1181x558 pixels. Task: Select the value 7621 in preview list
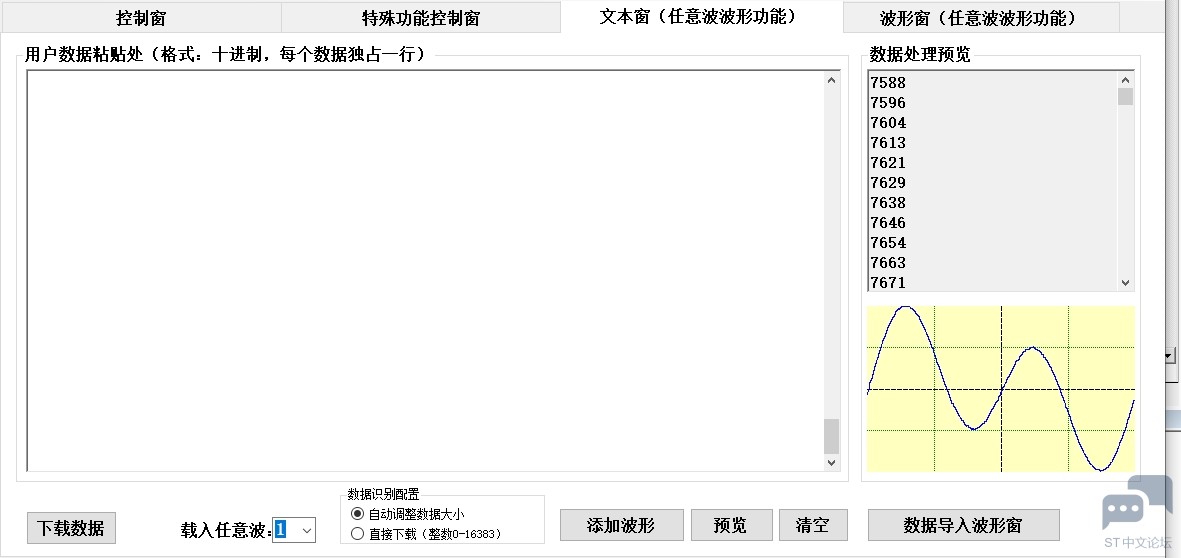888,163
